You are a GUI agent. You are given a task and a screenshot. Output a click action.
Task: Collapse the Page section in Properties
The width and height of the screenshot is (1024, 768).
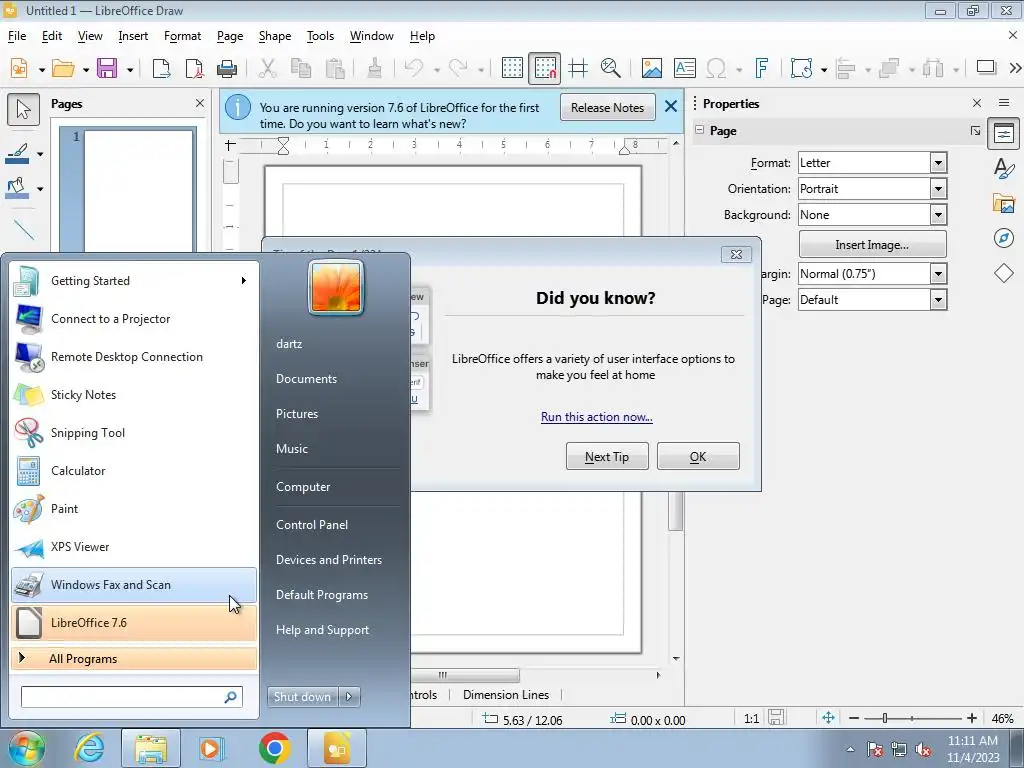pyautogui.click(x=700, y=130)
